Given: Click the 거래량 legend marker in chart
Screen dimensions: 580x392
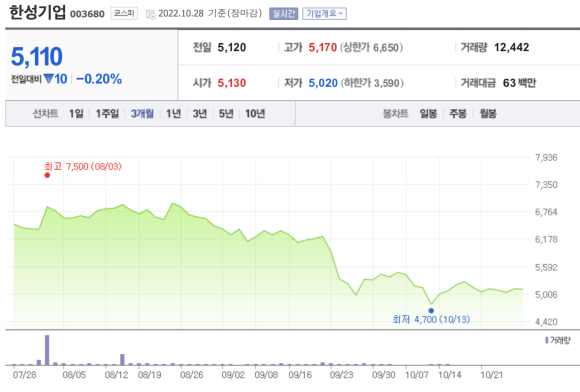Looking at the screenshot, I should click(547, 340).
